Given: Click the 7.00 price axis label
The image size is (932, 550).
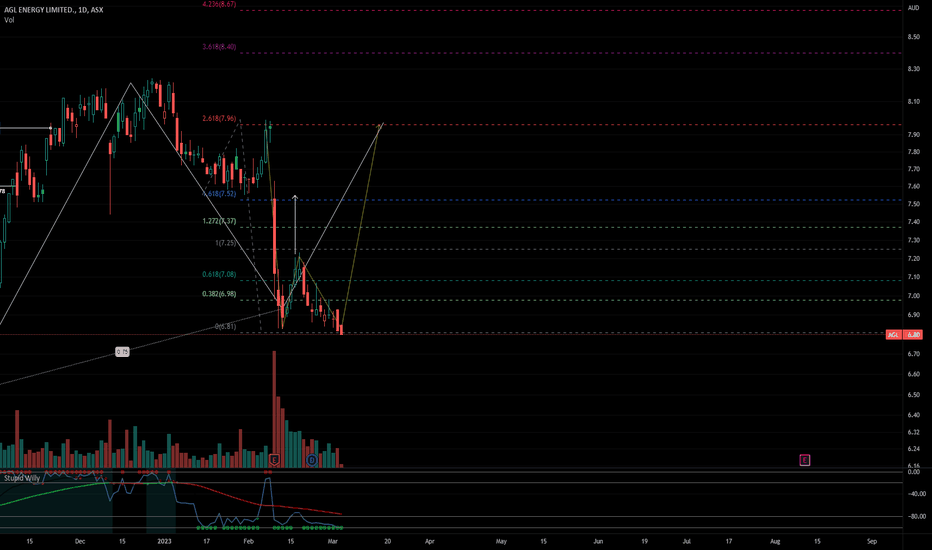Looking at the screenshot, I should pyautogui.click(x=914, y=296).
